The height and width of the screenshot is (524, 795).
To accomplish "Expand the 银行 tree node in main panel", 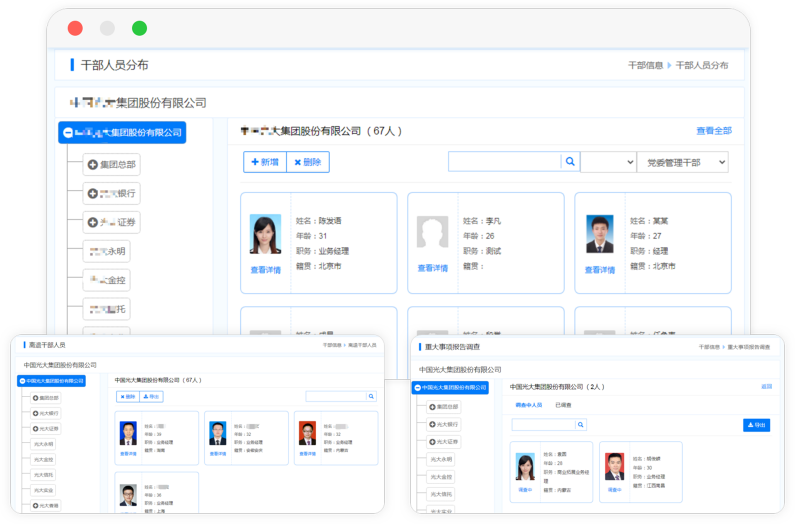I will tap(93, 193).
